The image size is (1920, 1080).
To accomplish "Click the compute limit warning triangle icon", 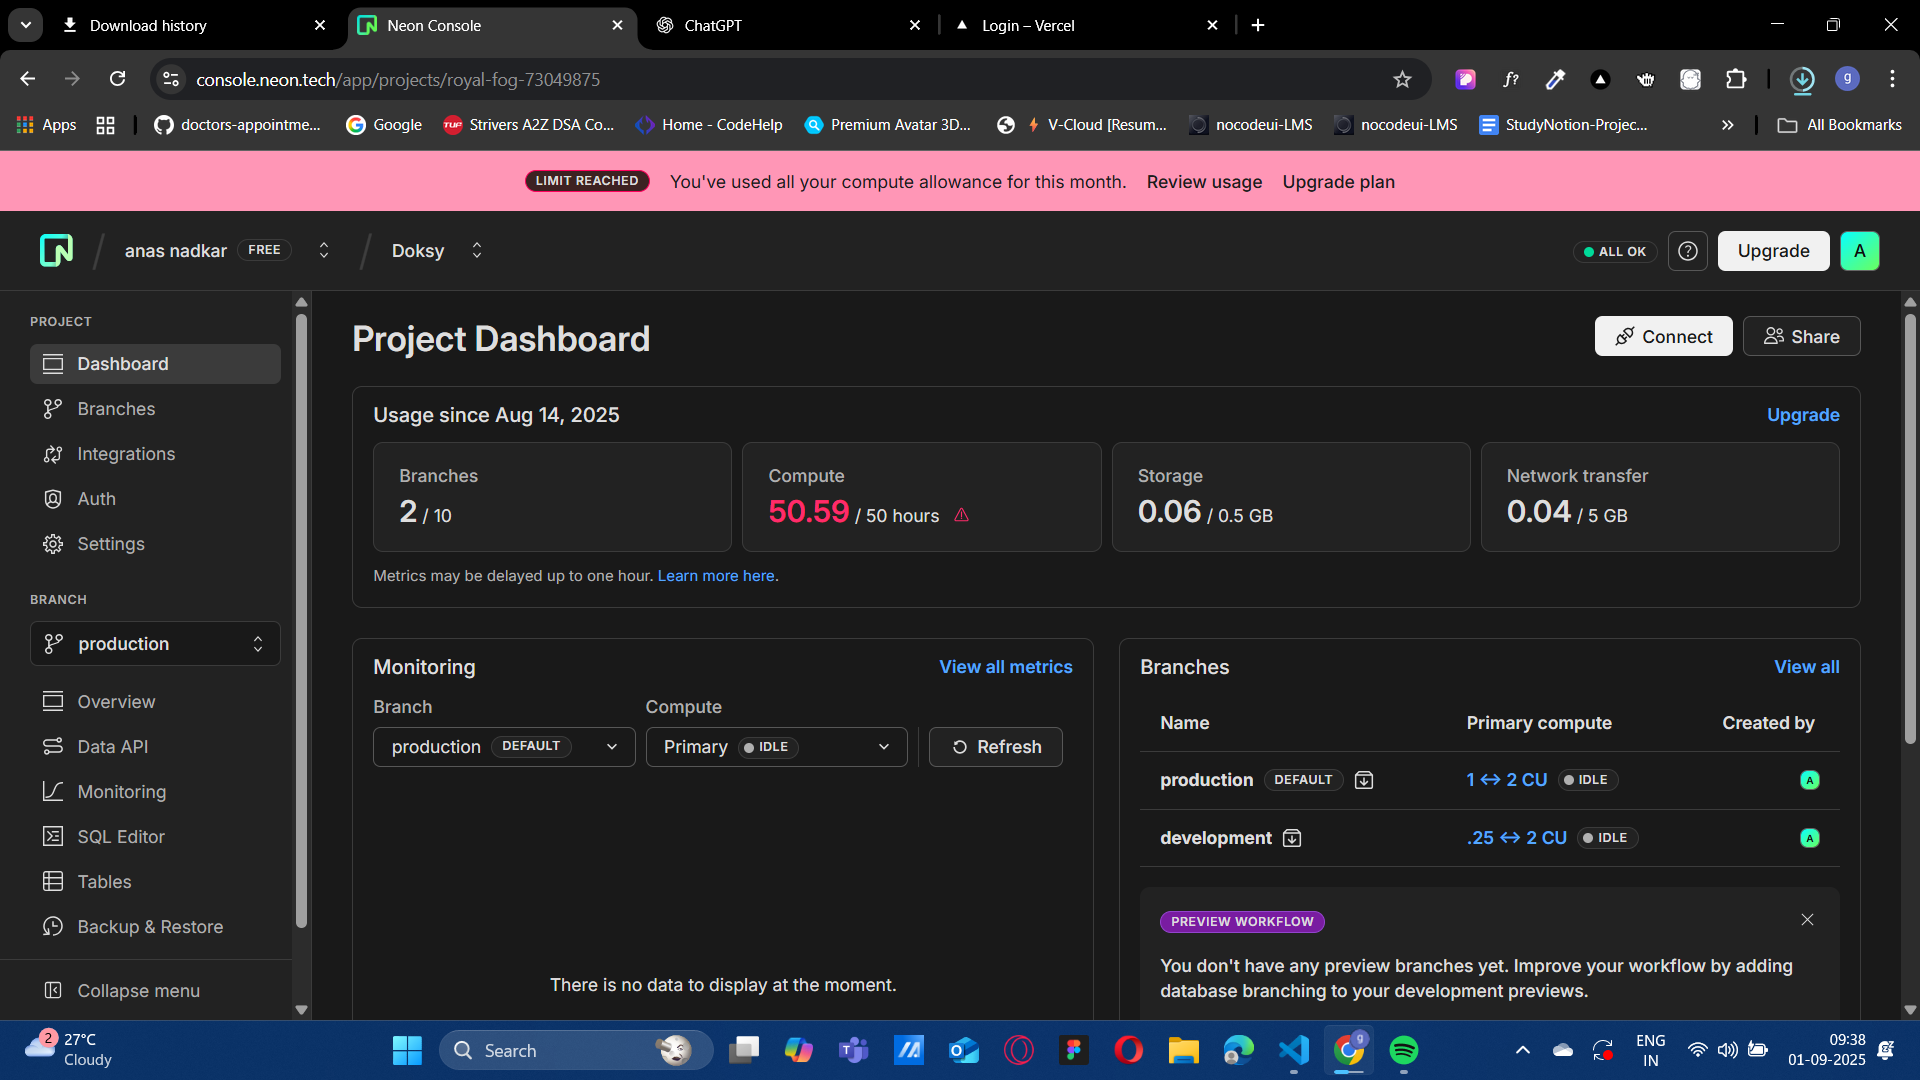I will click(961, 515).
